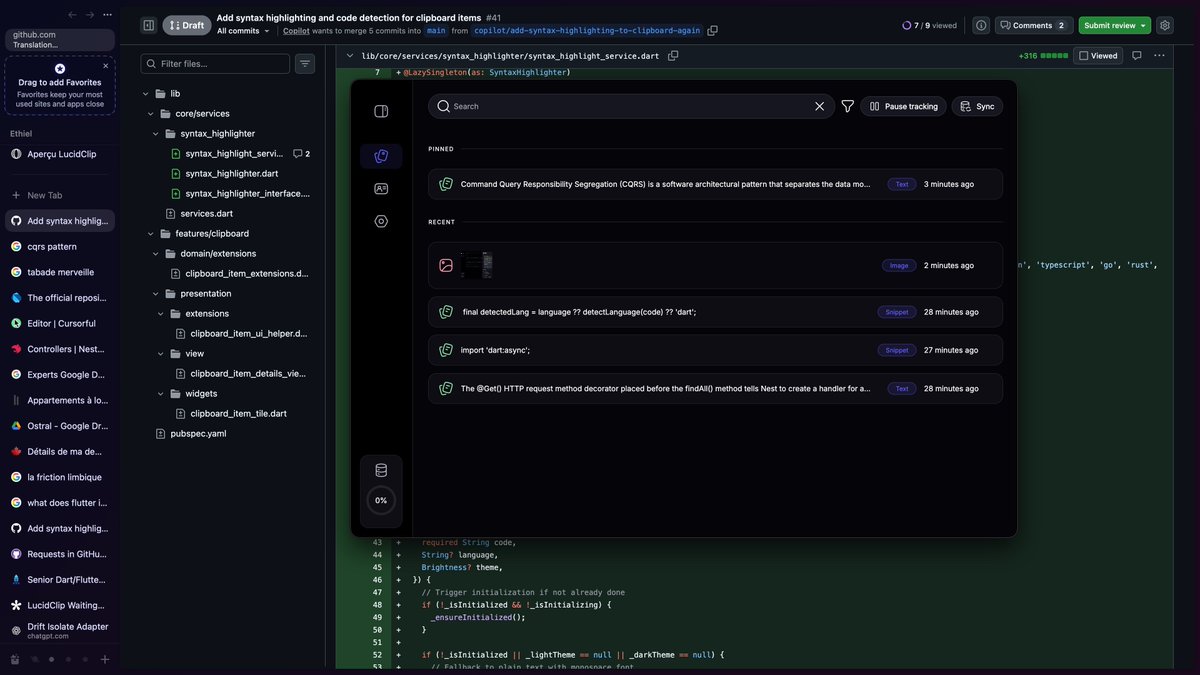
Task: Select the @Get() HTTP request text clip
Action: coord(715,388)
